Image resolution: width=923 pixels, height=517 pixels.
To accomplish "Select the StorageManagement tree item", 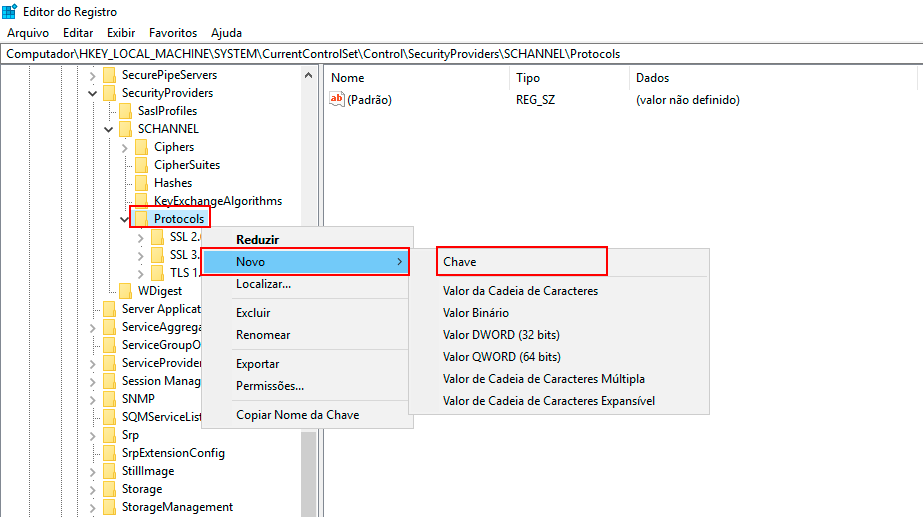I will click(x=177, y=507).
